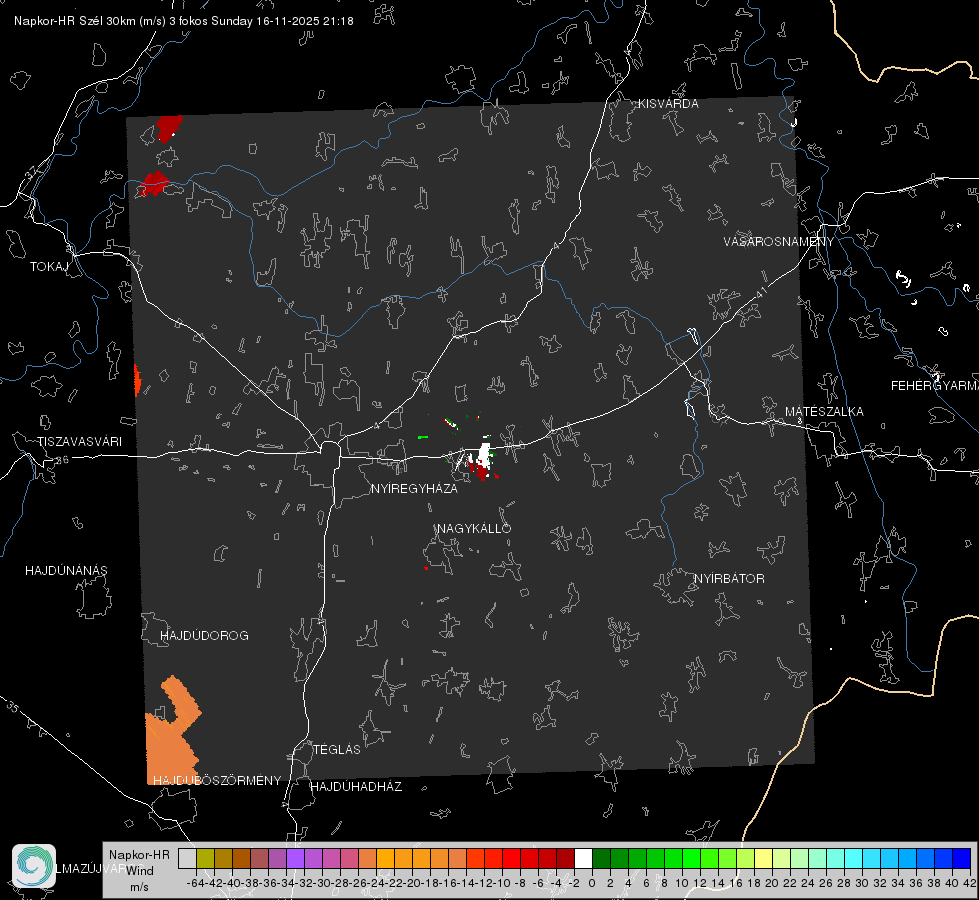The width and height of the screenshot is (979, 900).
Task: Click the HAJDÚNÁNÁS label
Action: (66, 571)
